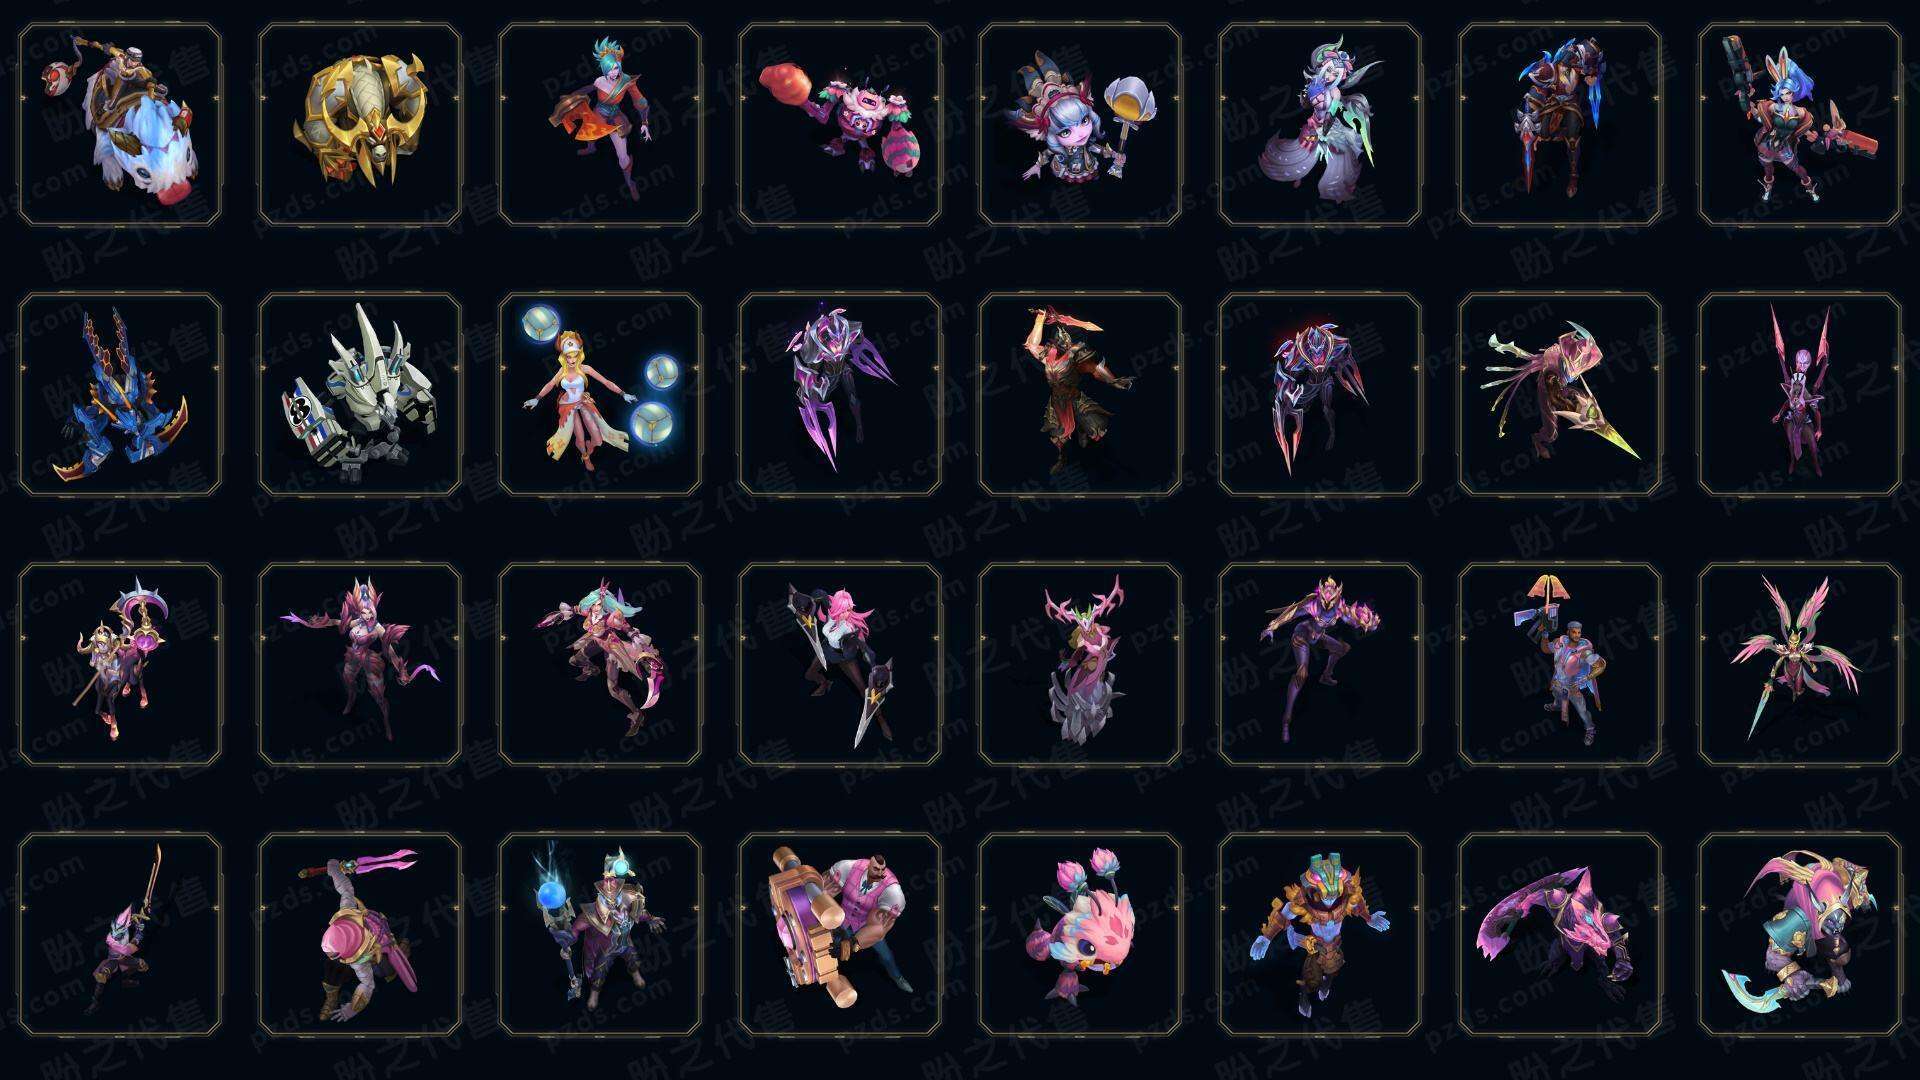Select the teal-haired dancer in red-orange dress
The width and height of the screenshot is (1920, 1080).
point(600,125)
